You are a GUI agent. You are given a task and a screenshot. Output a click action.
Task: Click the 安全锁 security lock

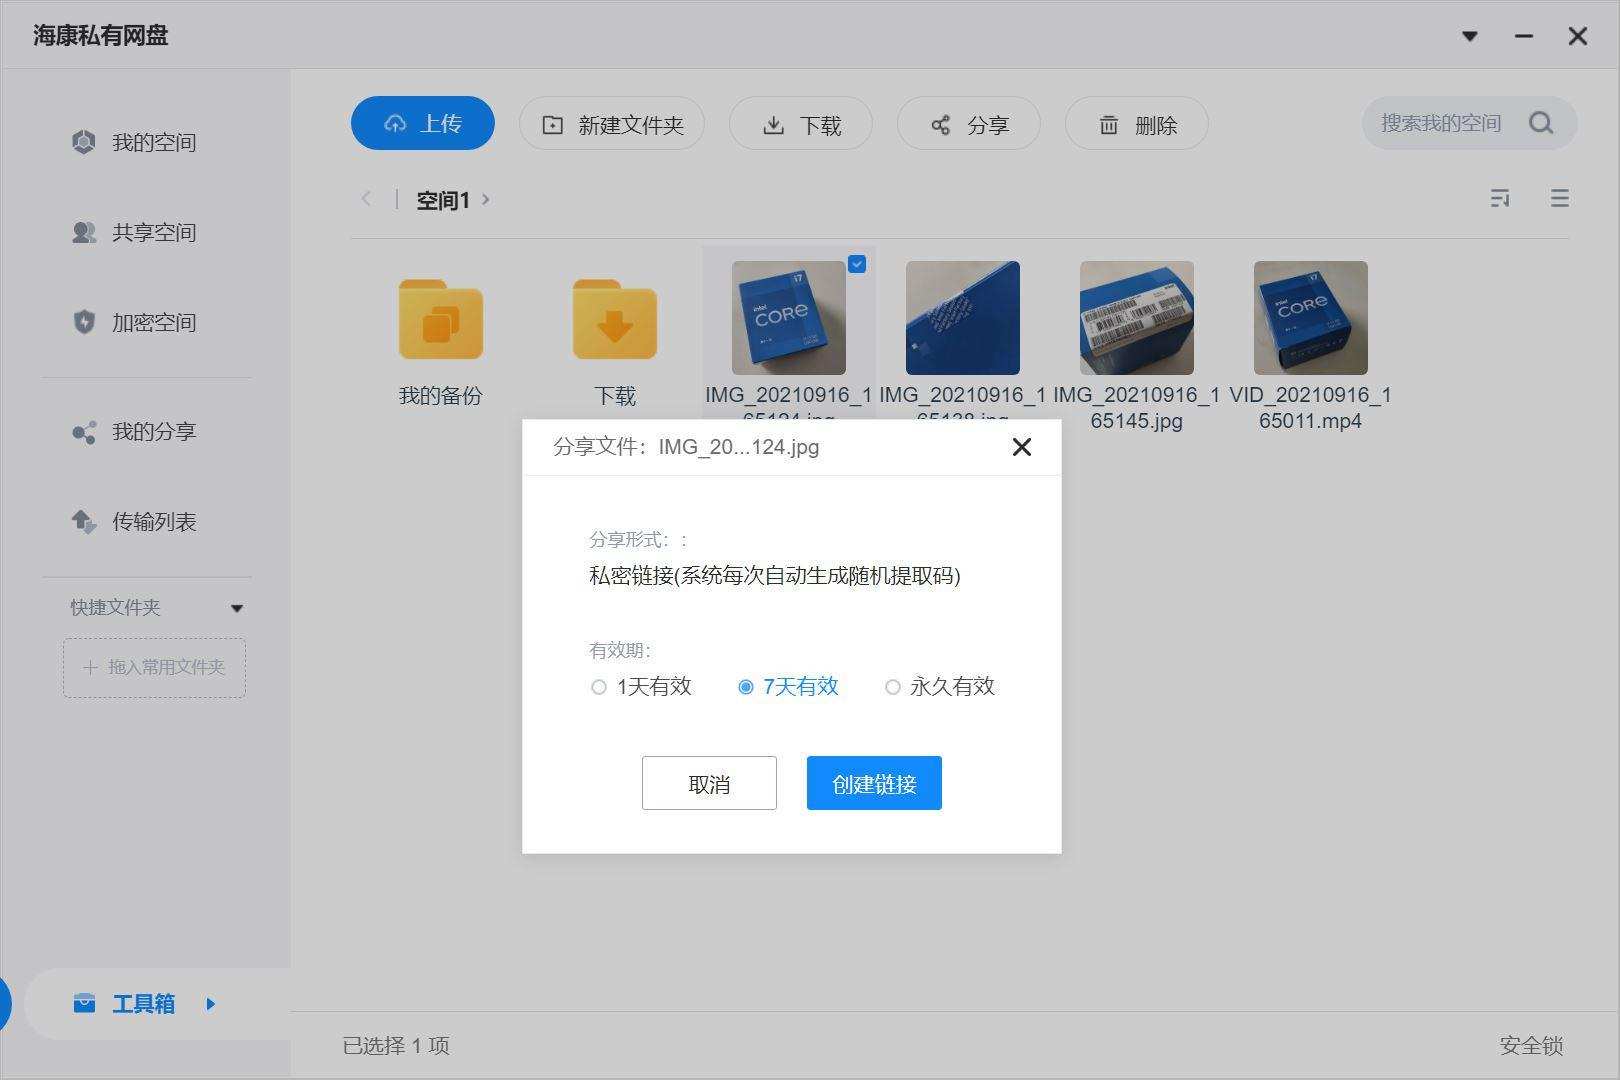pyautogui.click(x=1531, y=1046)
